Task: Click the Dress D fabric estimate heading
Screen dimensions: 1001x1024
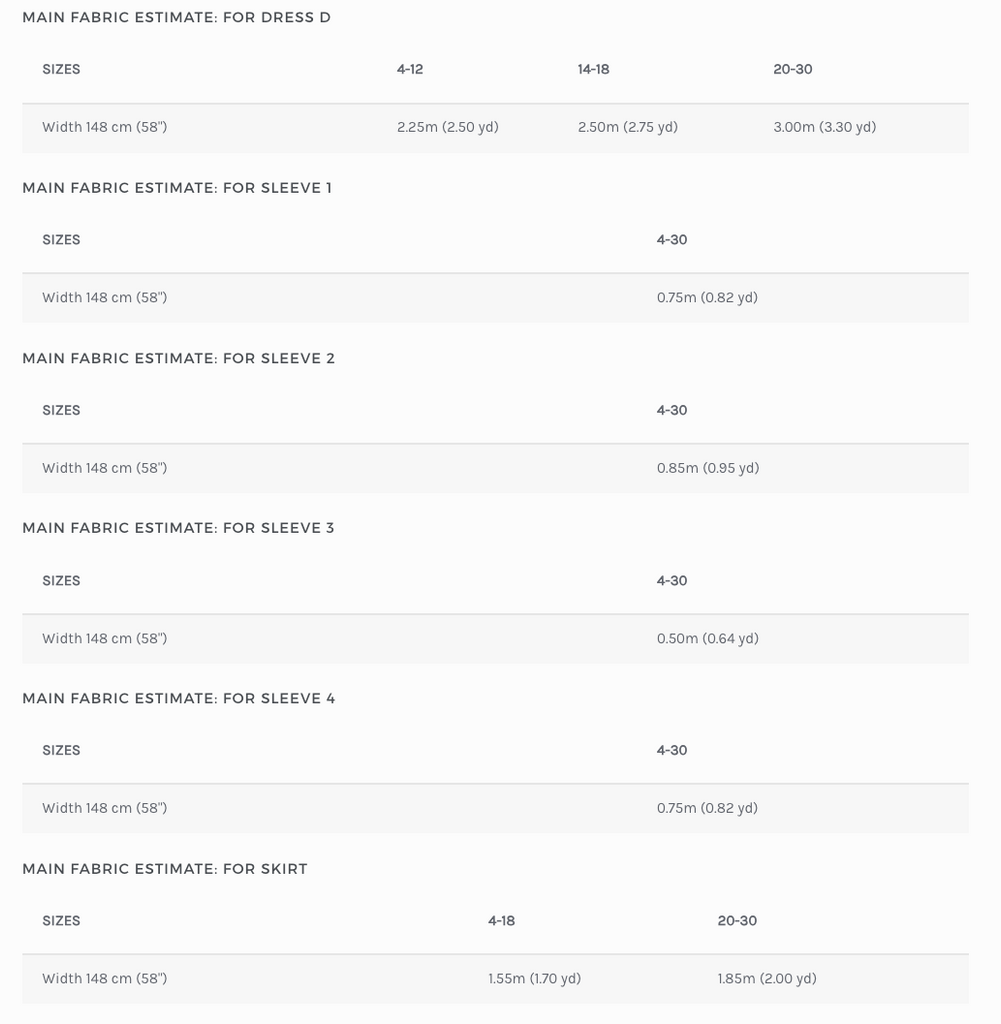Action: (x=176, y=17)
